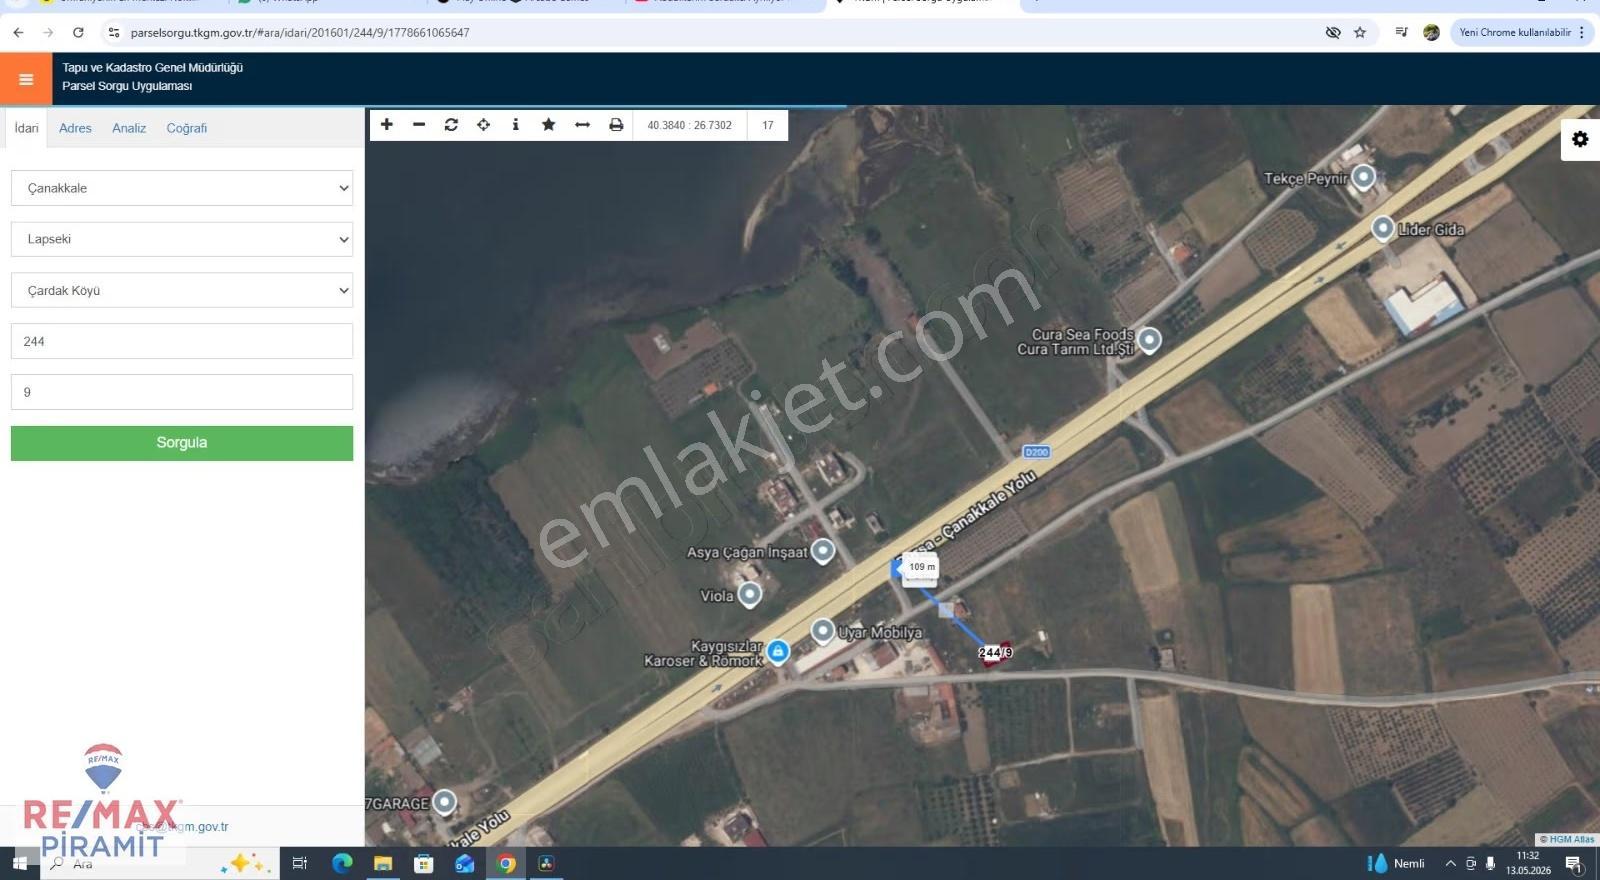This screenshot has height=880, width=1600.
Task: Click the coordinates readout 40.3840 : 26.7302
Action: click(x=689, y=125)
